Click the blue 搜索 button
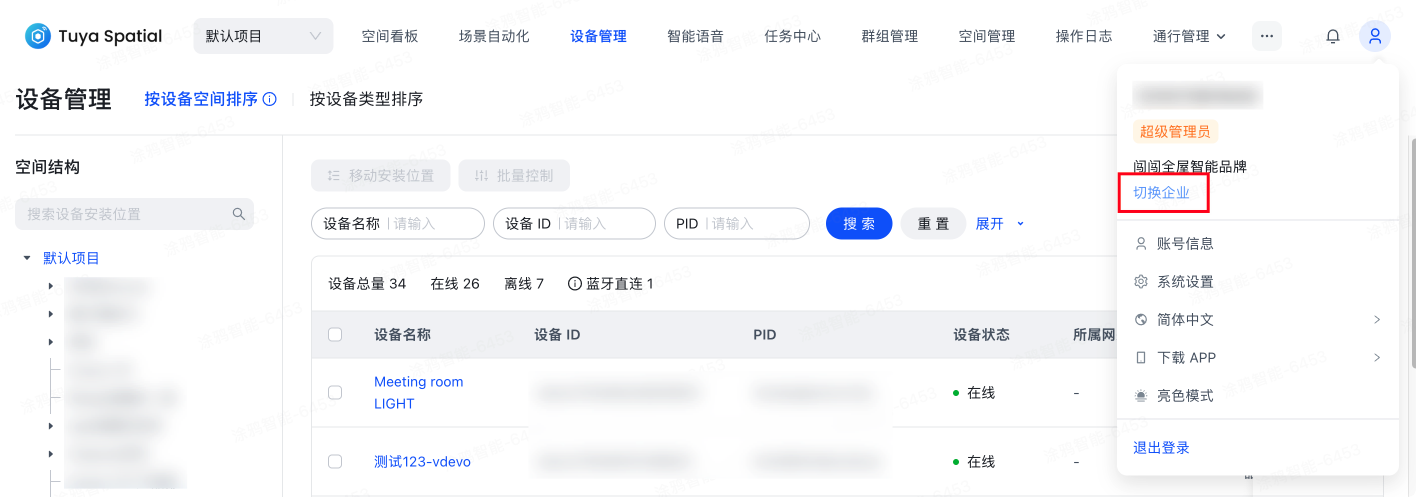 tap(858, 224)
